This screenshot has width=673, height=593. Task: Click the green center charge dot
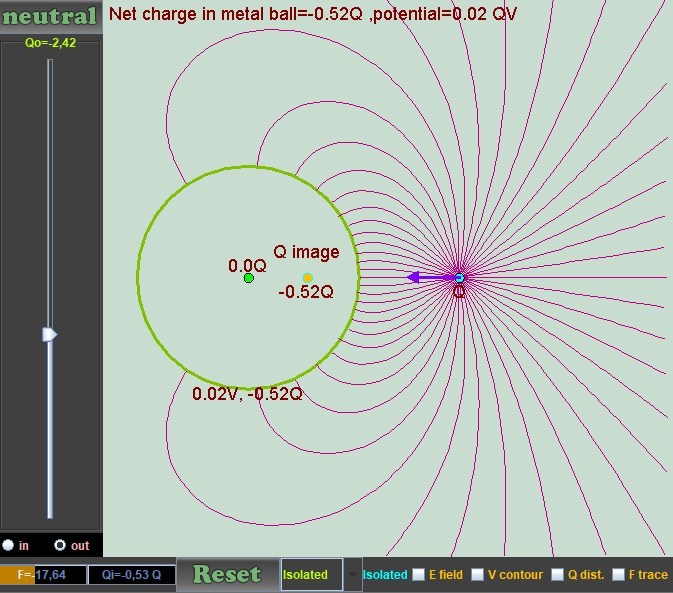coord(249,278)
